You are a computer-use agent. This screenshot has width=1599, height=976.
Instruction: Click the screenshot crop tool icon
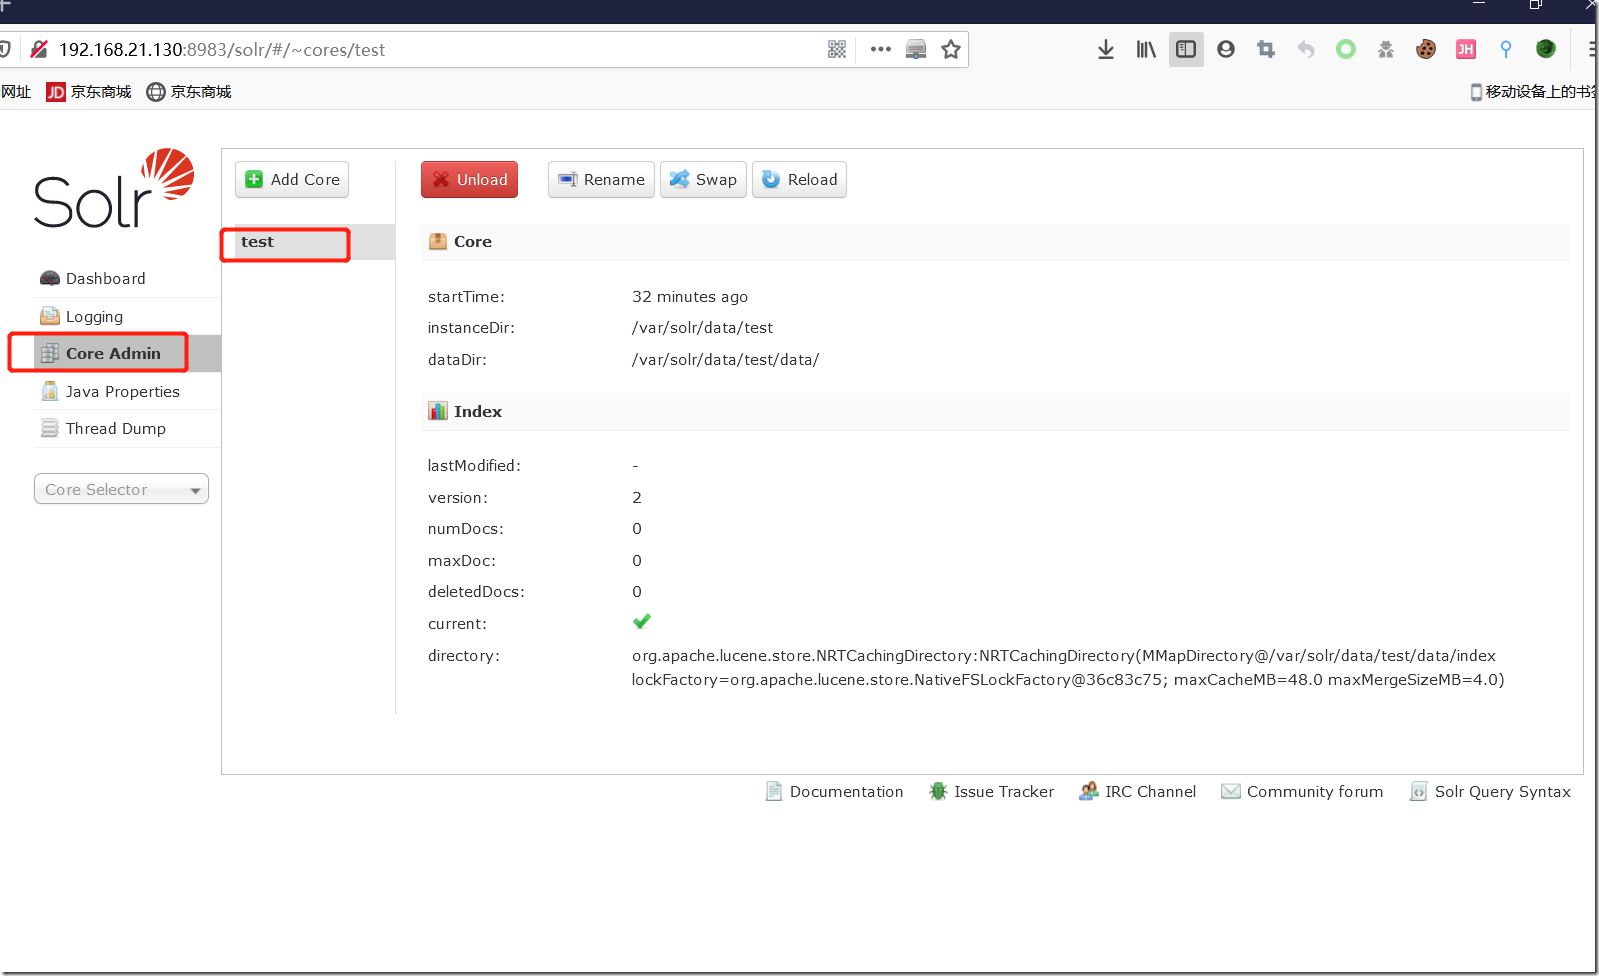[x=1266, y=49]
